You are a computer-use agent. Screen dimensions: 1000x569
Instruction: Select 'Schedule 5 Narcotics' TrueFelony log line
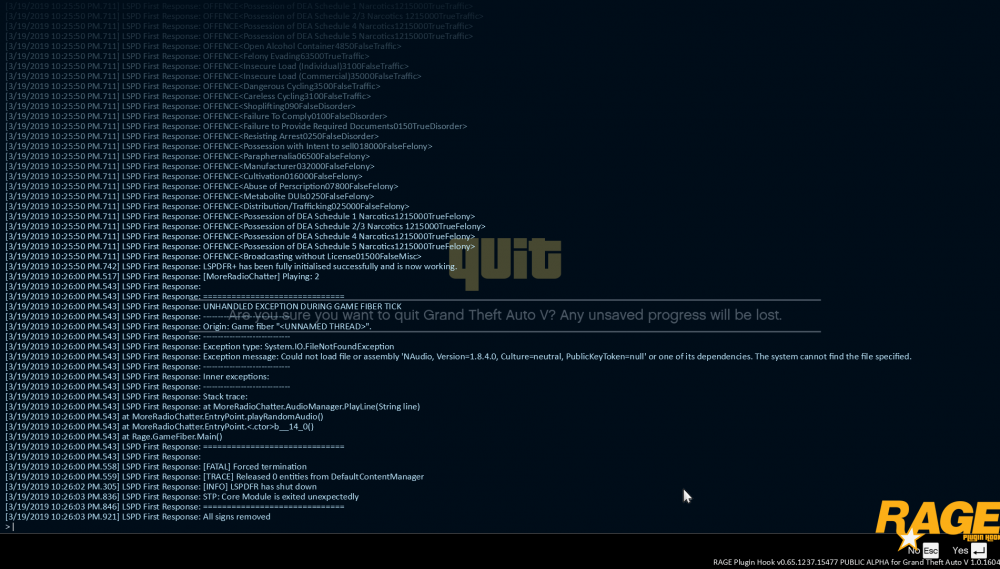point(240,246)
